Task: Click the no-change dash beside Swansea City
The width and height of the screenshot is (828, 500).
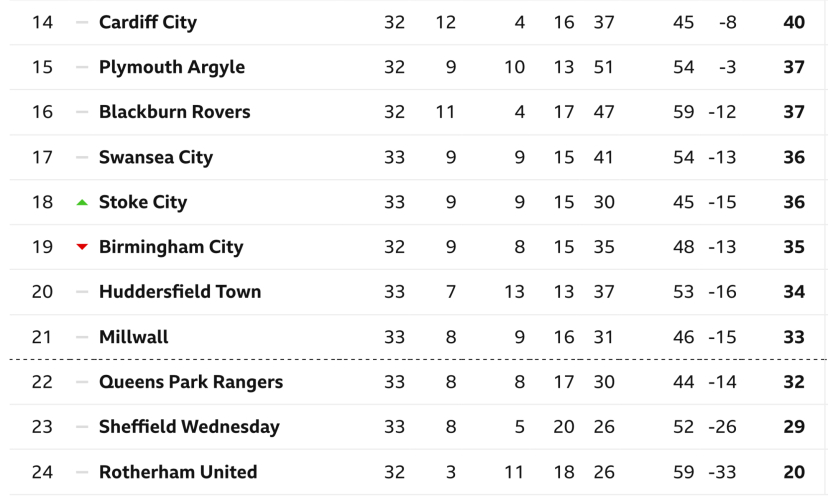Action: (82, 157)
